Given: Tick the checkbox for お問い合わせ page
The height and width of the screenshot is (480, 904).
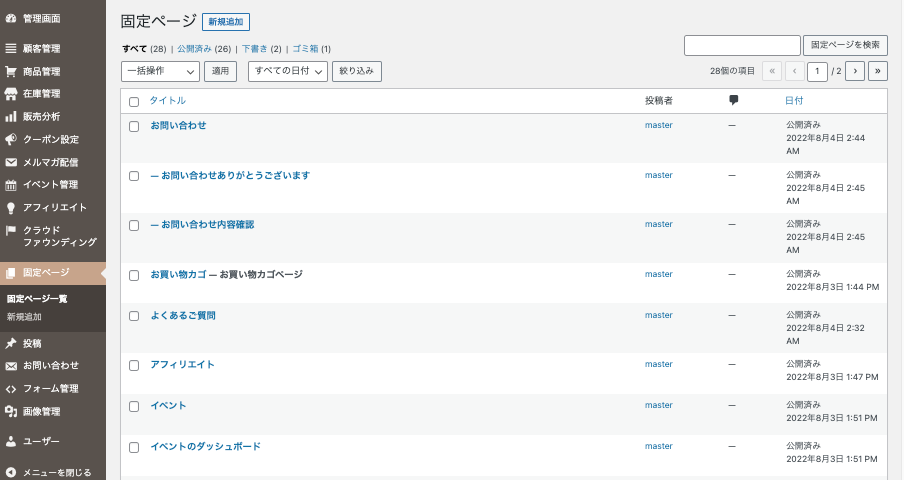Looking at the screenshot, I should click(x=134, y=126).
